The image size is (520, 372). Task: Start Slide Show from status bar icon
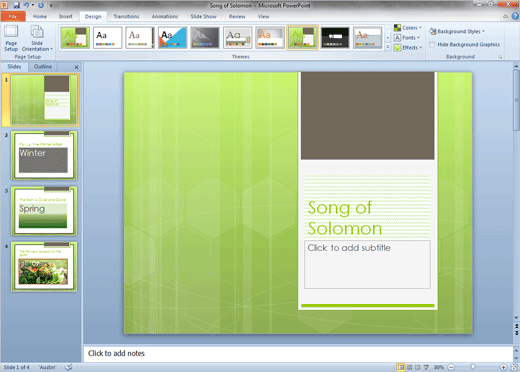tap(426, 367)
